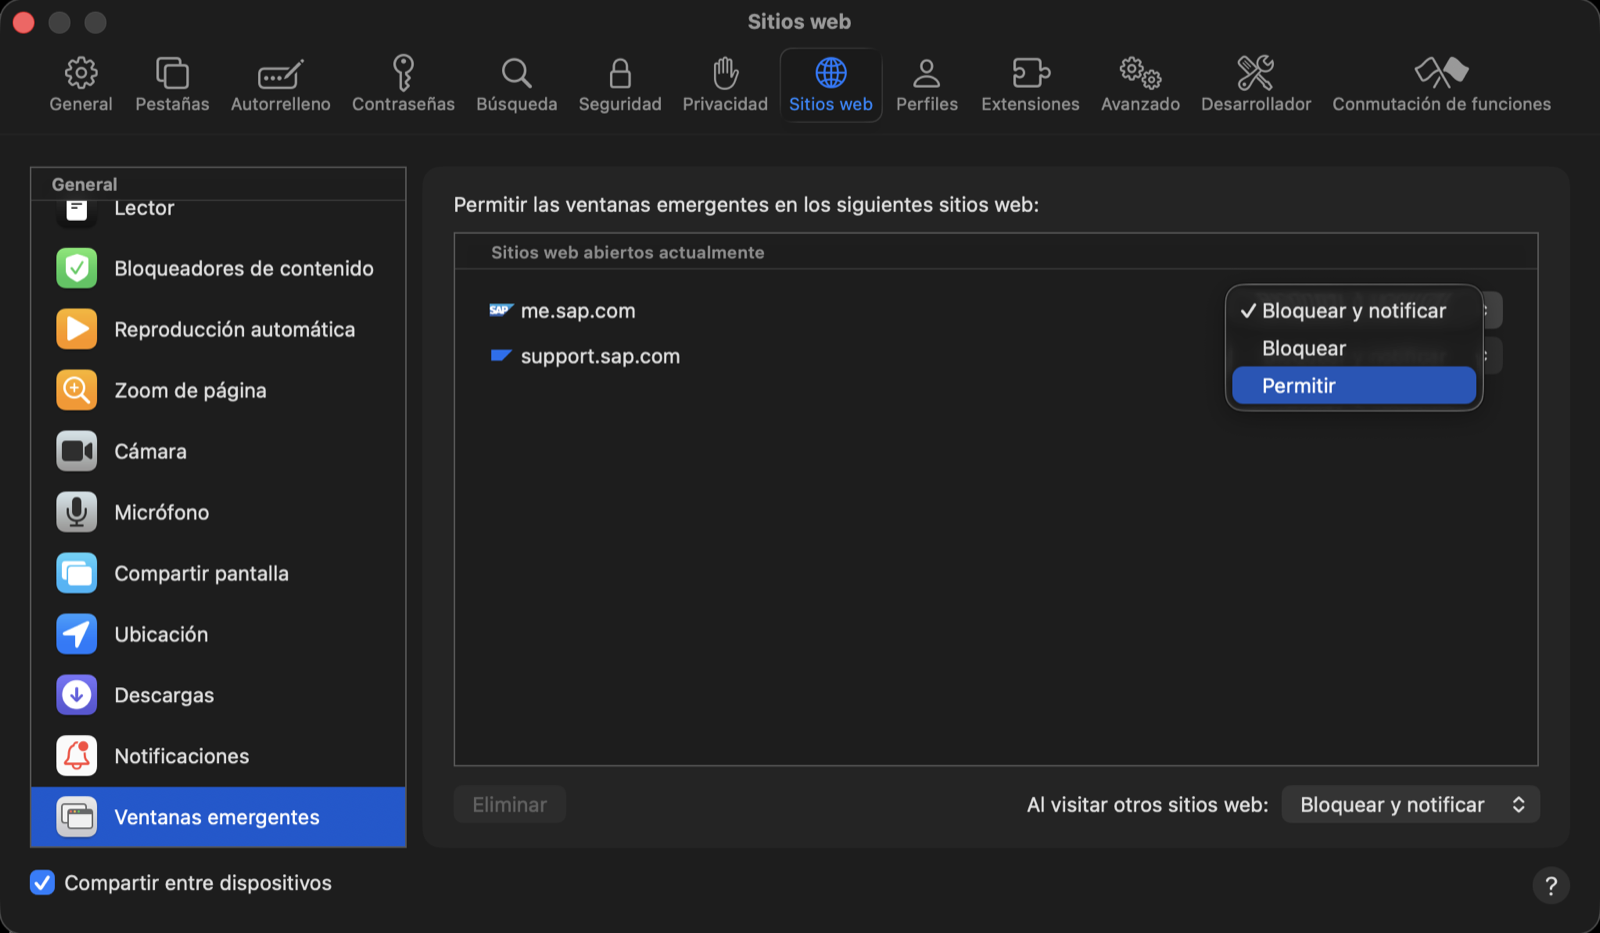Image resolution: width=1600 pixels, height=933 pixels.
Task: Select 'Bloqueadores de contenido' label in sidebar
Action: tap(244, 268)
